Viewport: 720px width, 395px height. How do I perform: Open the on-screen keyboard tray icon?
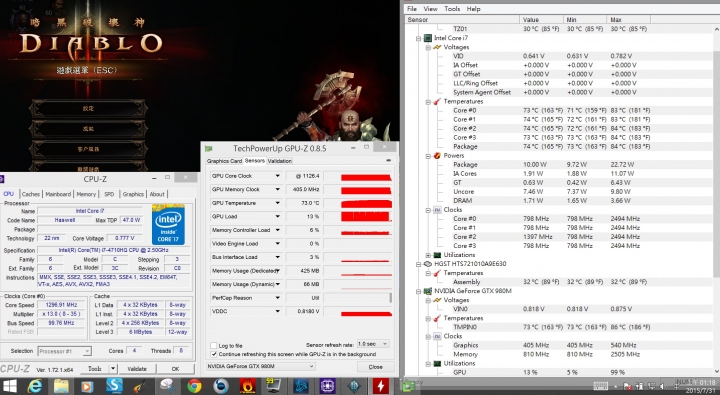(x=600, y=386)
